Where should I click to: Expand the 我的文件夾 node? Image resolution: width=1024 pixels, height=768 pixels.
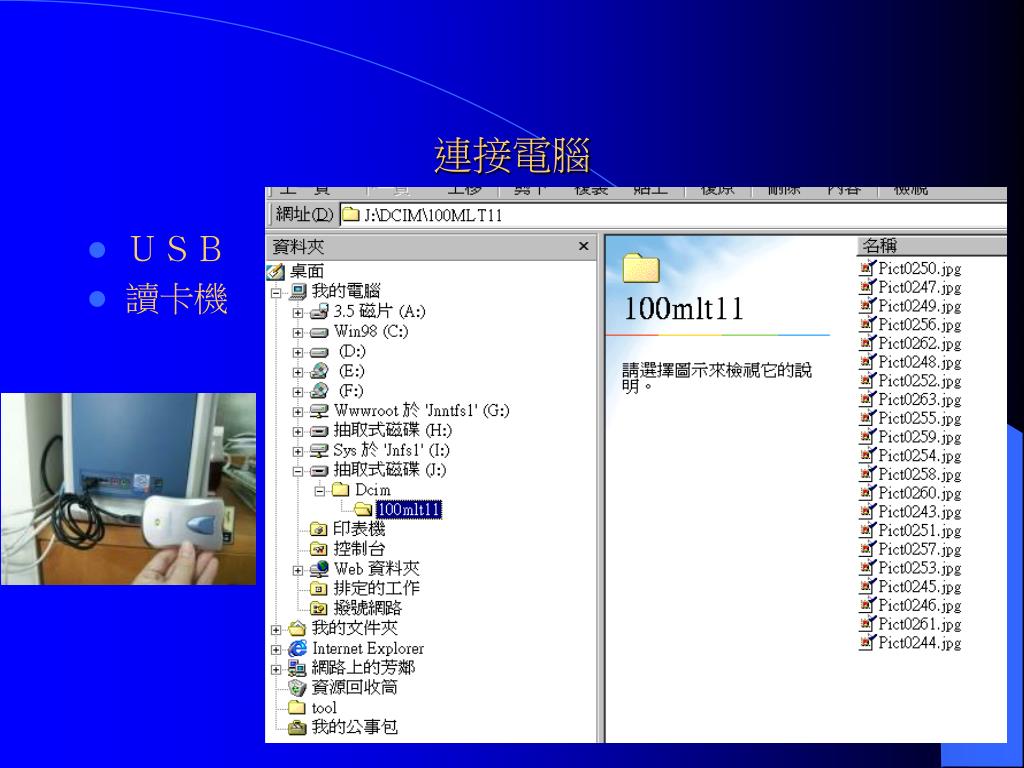(x=276, y=630)
